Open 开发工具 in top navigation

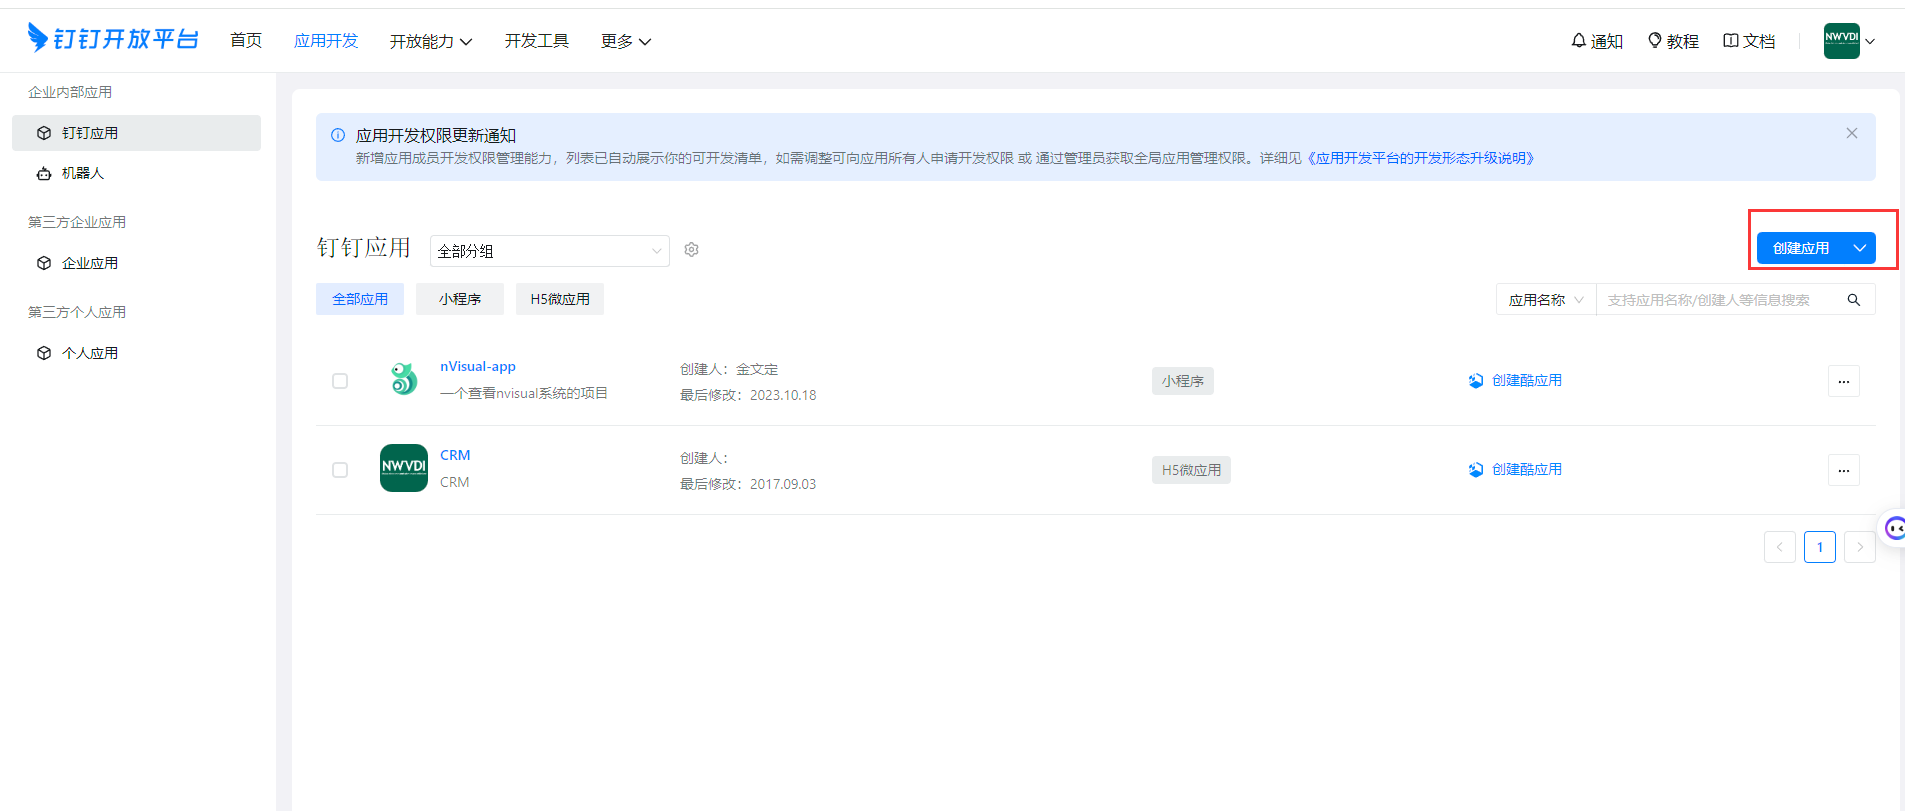[537, 40]
